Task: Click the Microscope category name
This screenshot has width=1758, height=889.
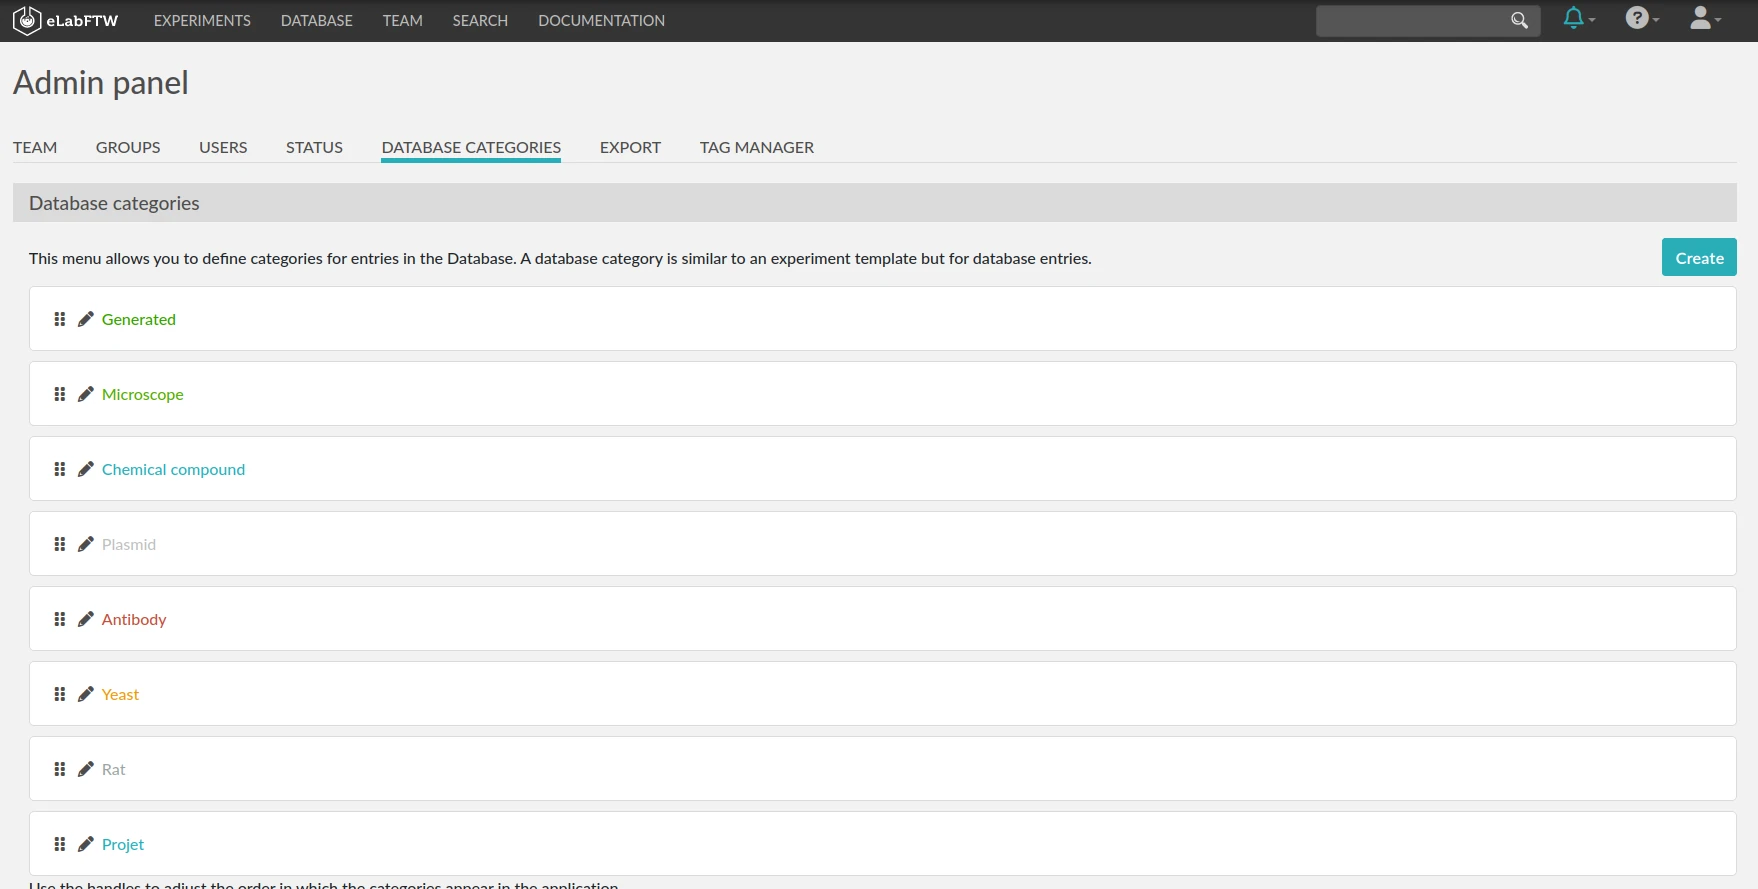Action: point(143,394)
